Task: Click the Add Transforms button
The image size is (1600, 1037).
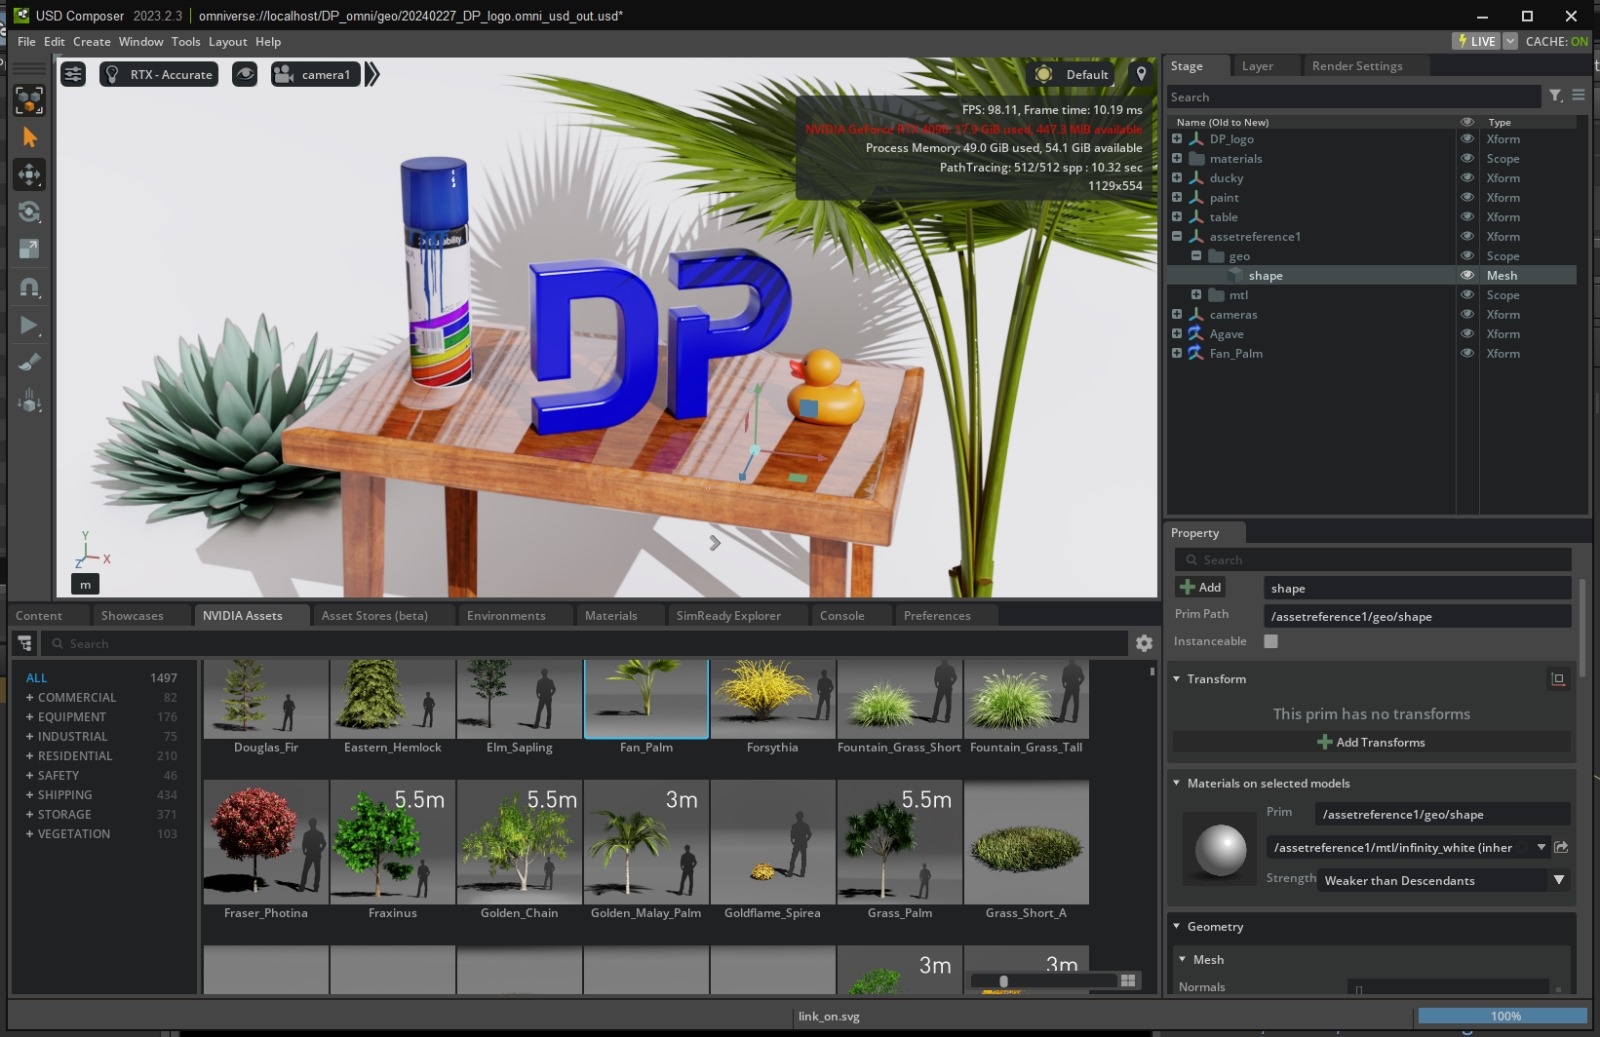Action: pos(1371,742)
